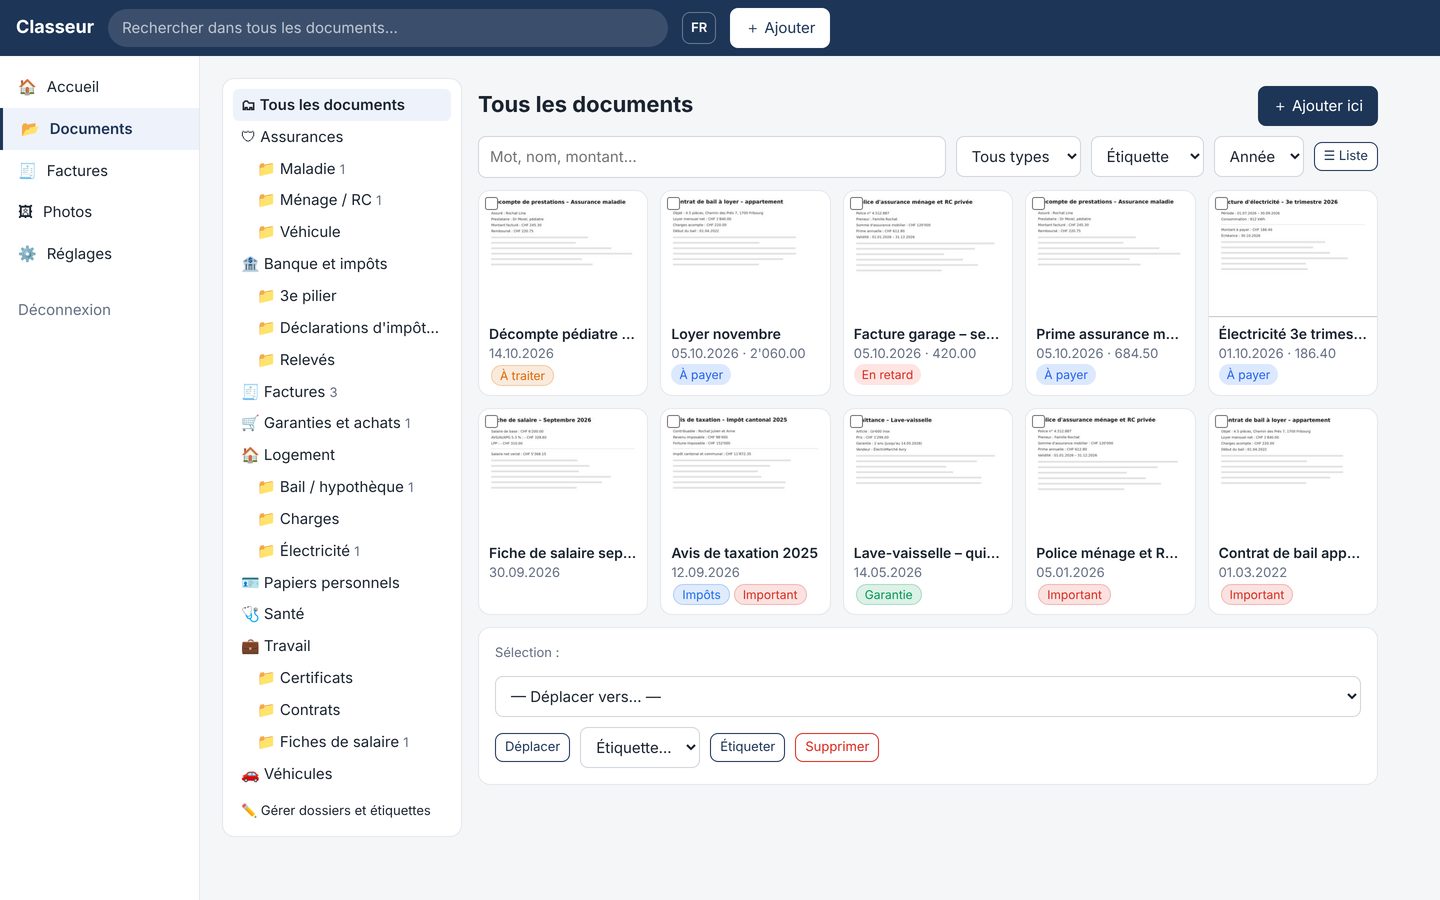Viewport: 1440px width, 900px height.
Task: Click the Réglages gear icon
Action: pos(27,254)
